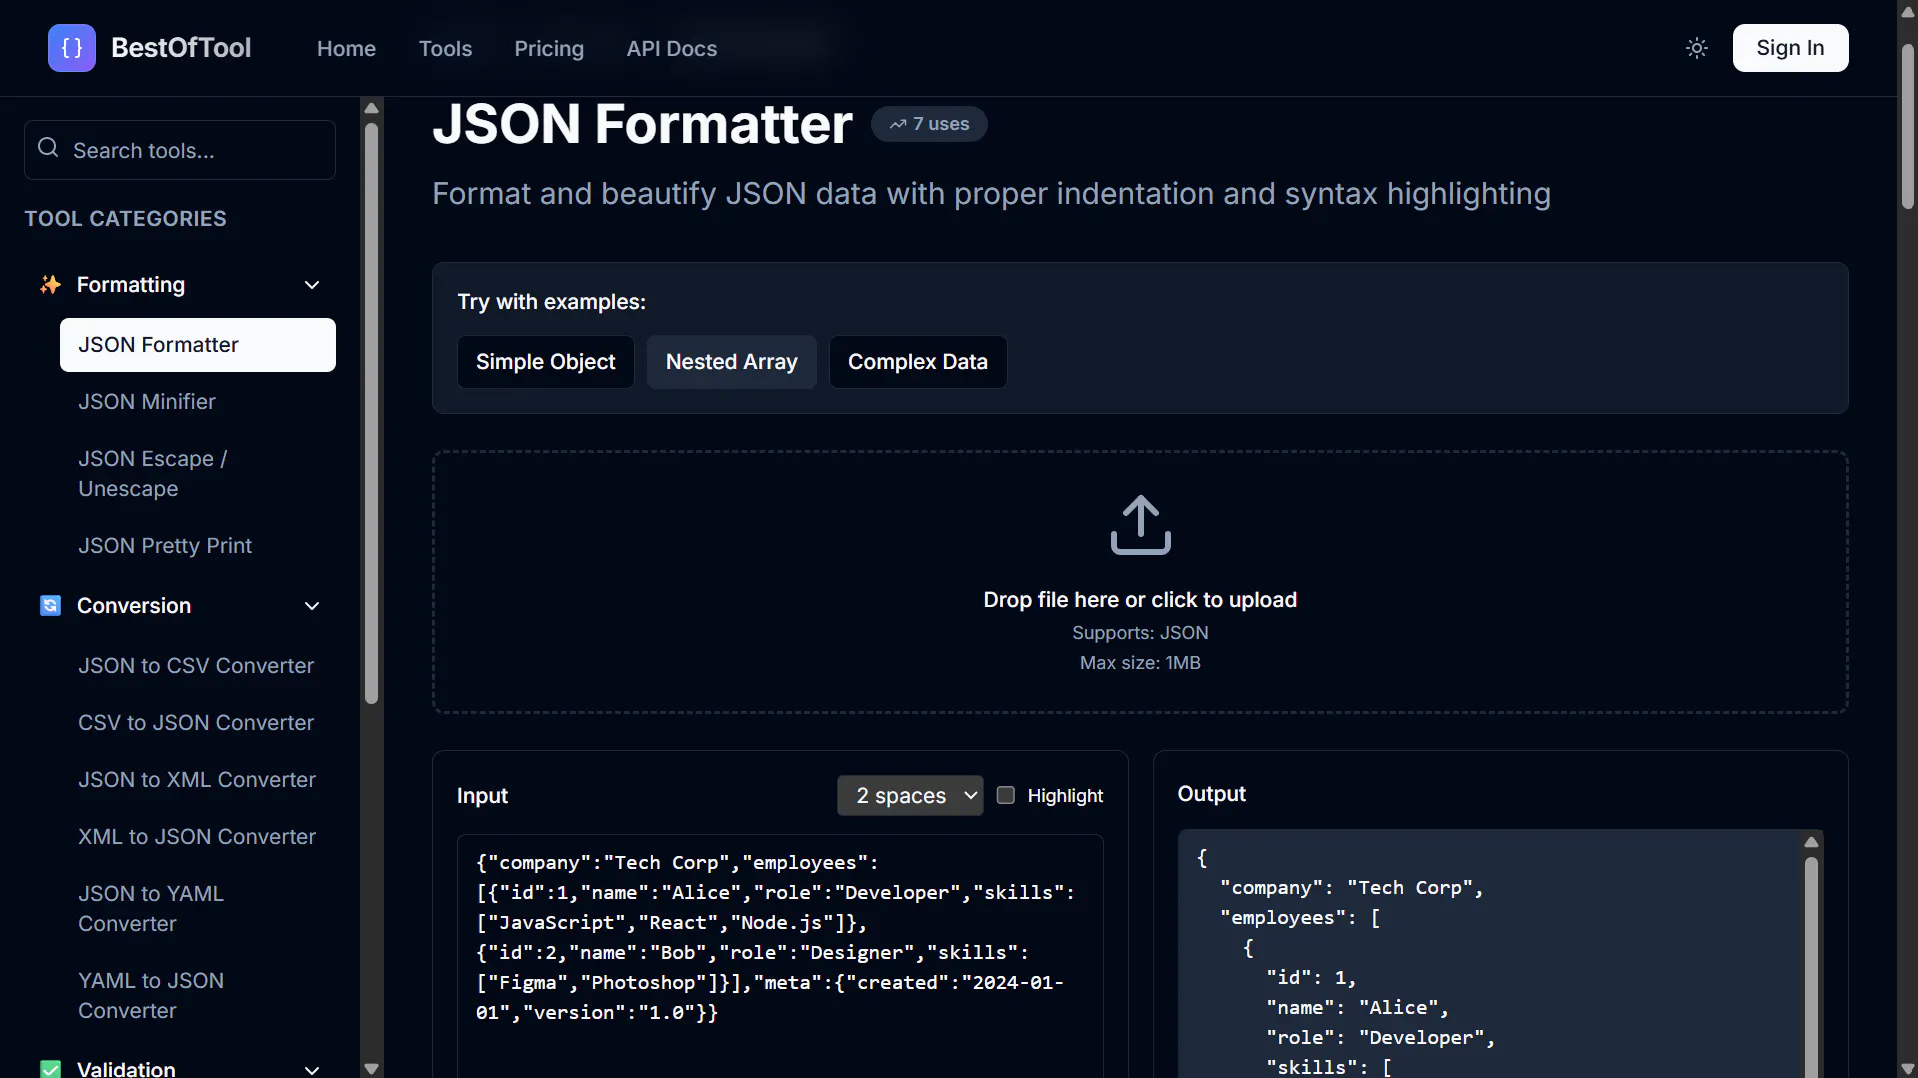Click the search magnifier icon
Viewport: 1918px width, 1078px height.
coord(48,148)
